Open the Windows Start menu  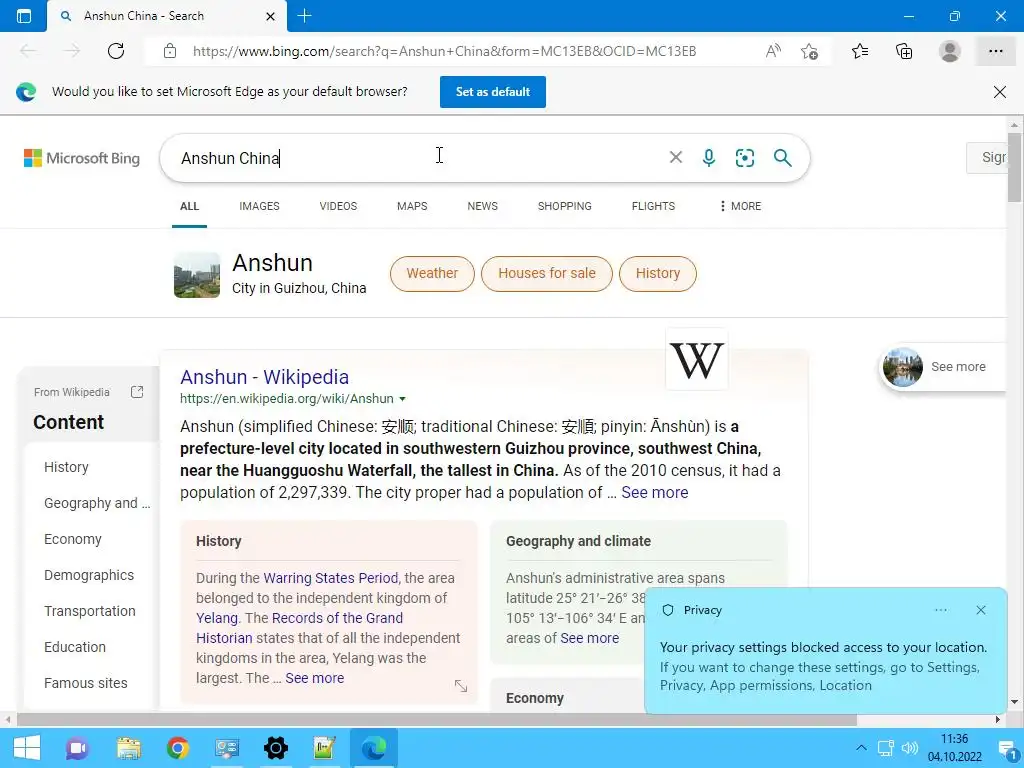27,748
